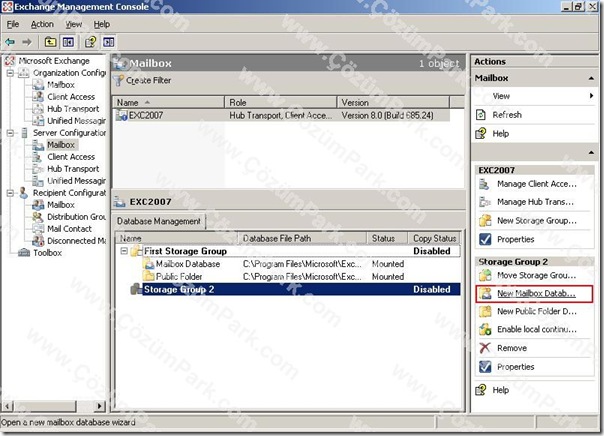The width and height of the screenshot is (604, 436).
Task: Open the Help menu
Action: 102,24
